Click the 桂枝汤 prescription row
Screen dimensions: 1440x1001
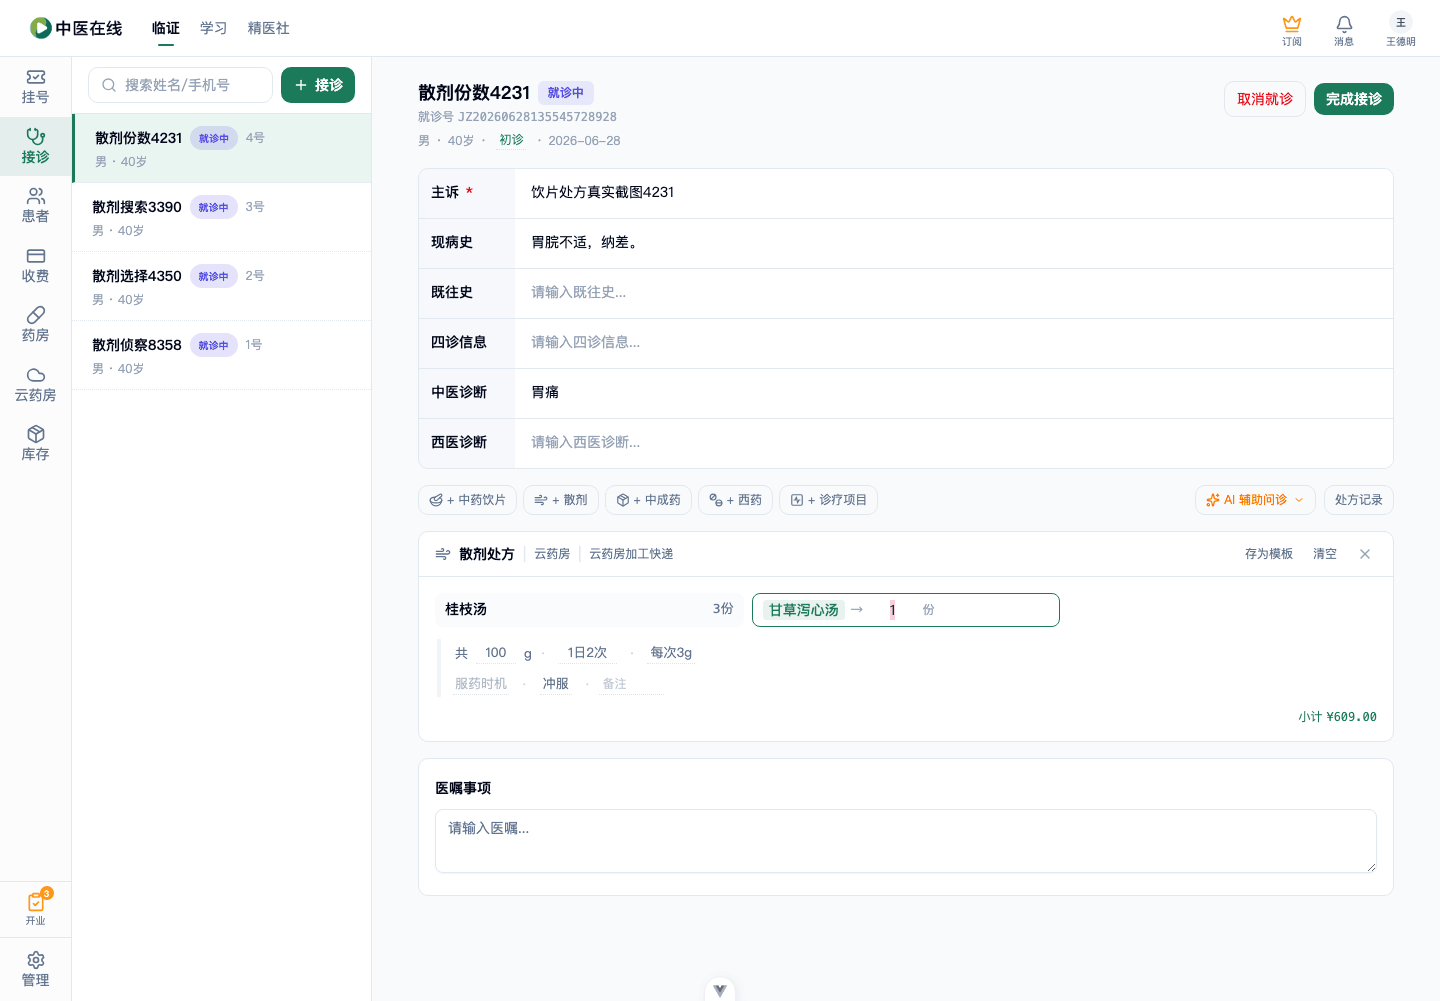(x=589, y=609)
